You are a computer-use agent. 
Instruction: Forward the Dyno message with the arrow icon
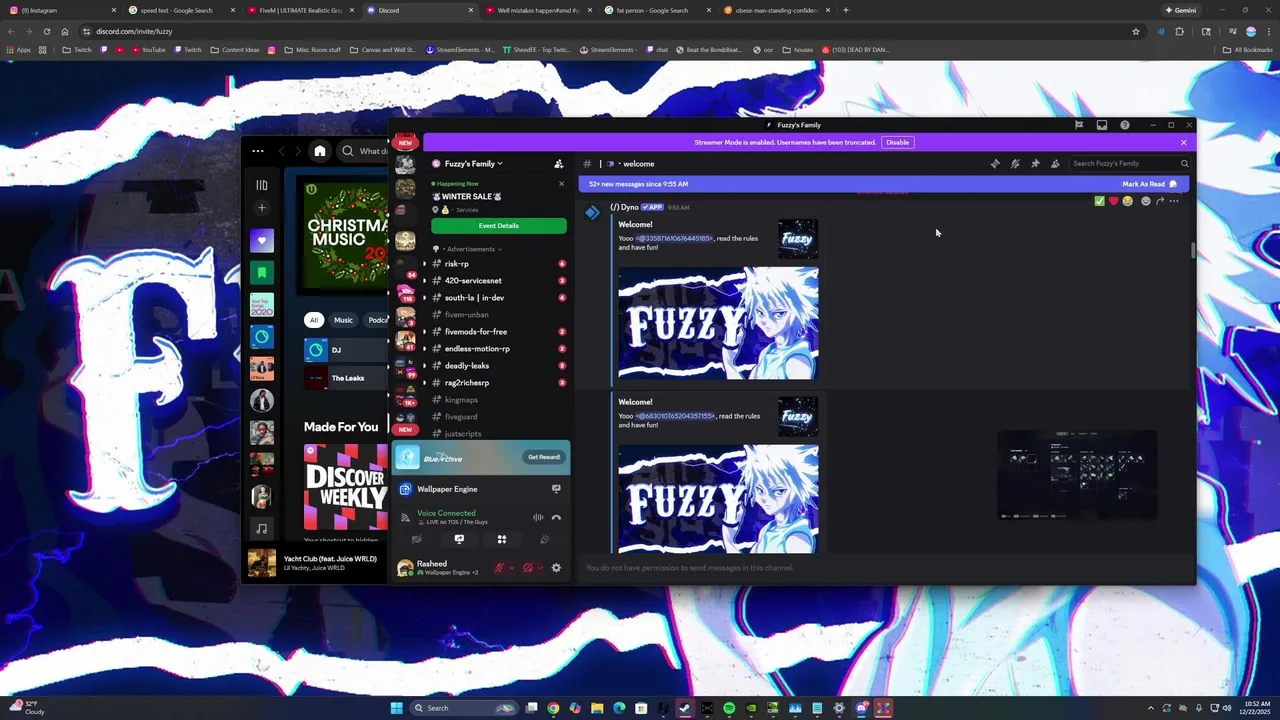[1160, 201]
